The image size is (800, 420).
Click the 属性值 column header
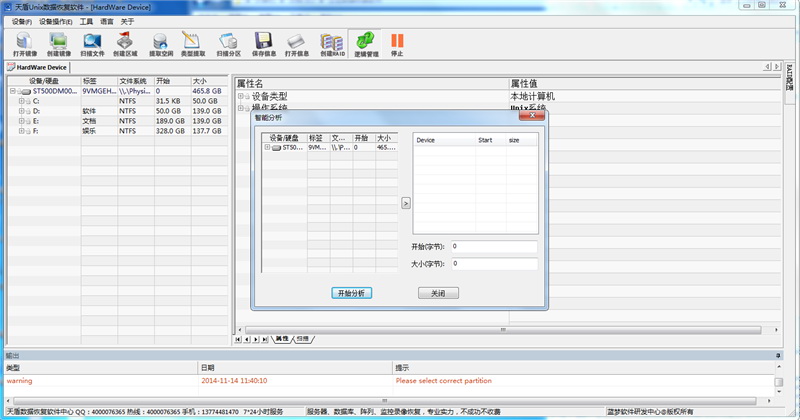pos(645,84)
